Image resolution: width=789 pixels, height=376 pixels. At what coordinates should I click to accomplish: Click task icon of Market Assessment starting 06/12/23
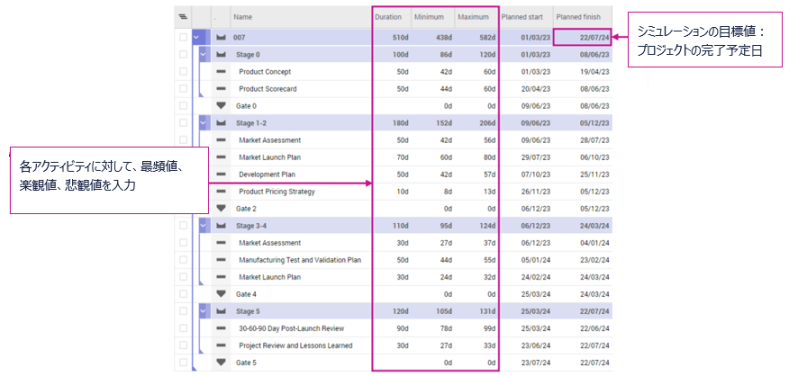(221, 243)
